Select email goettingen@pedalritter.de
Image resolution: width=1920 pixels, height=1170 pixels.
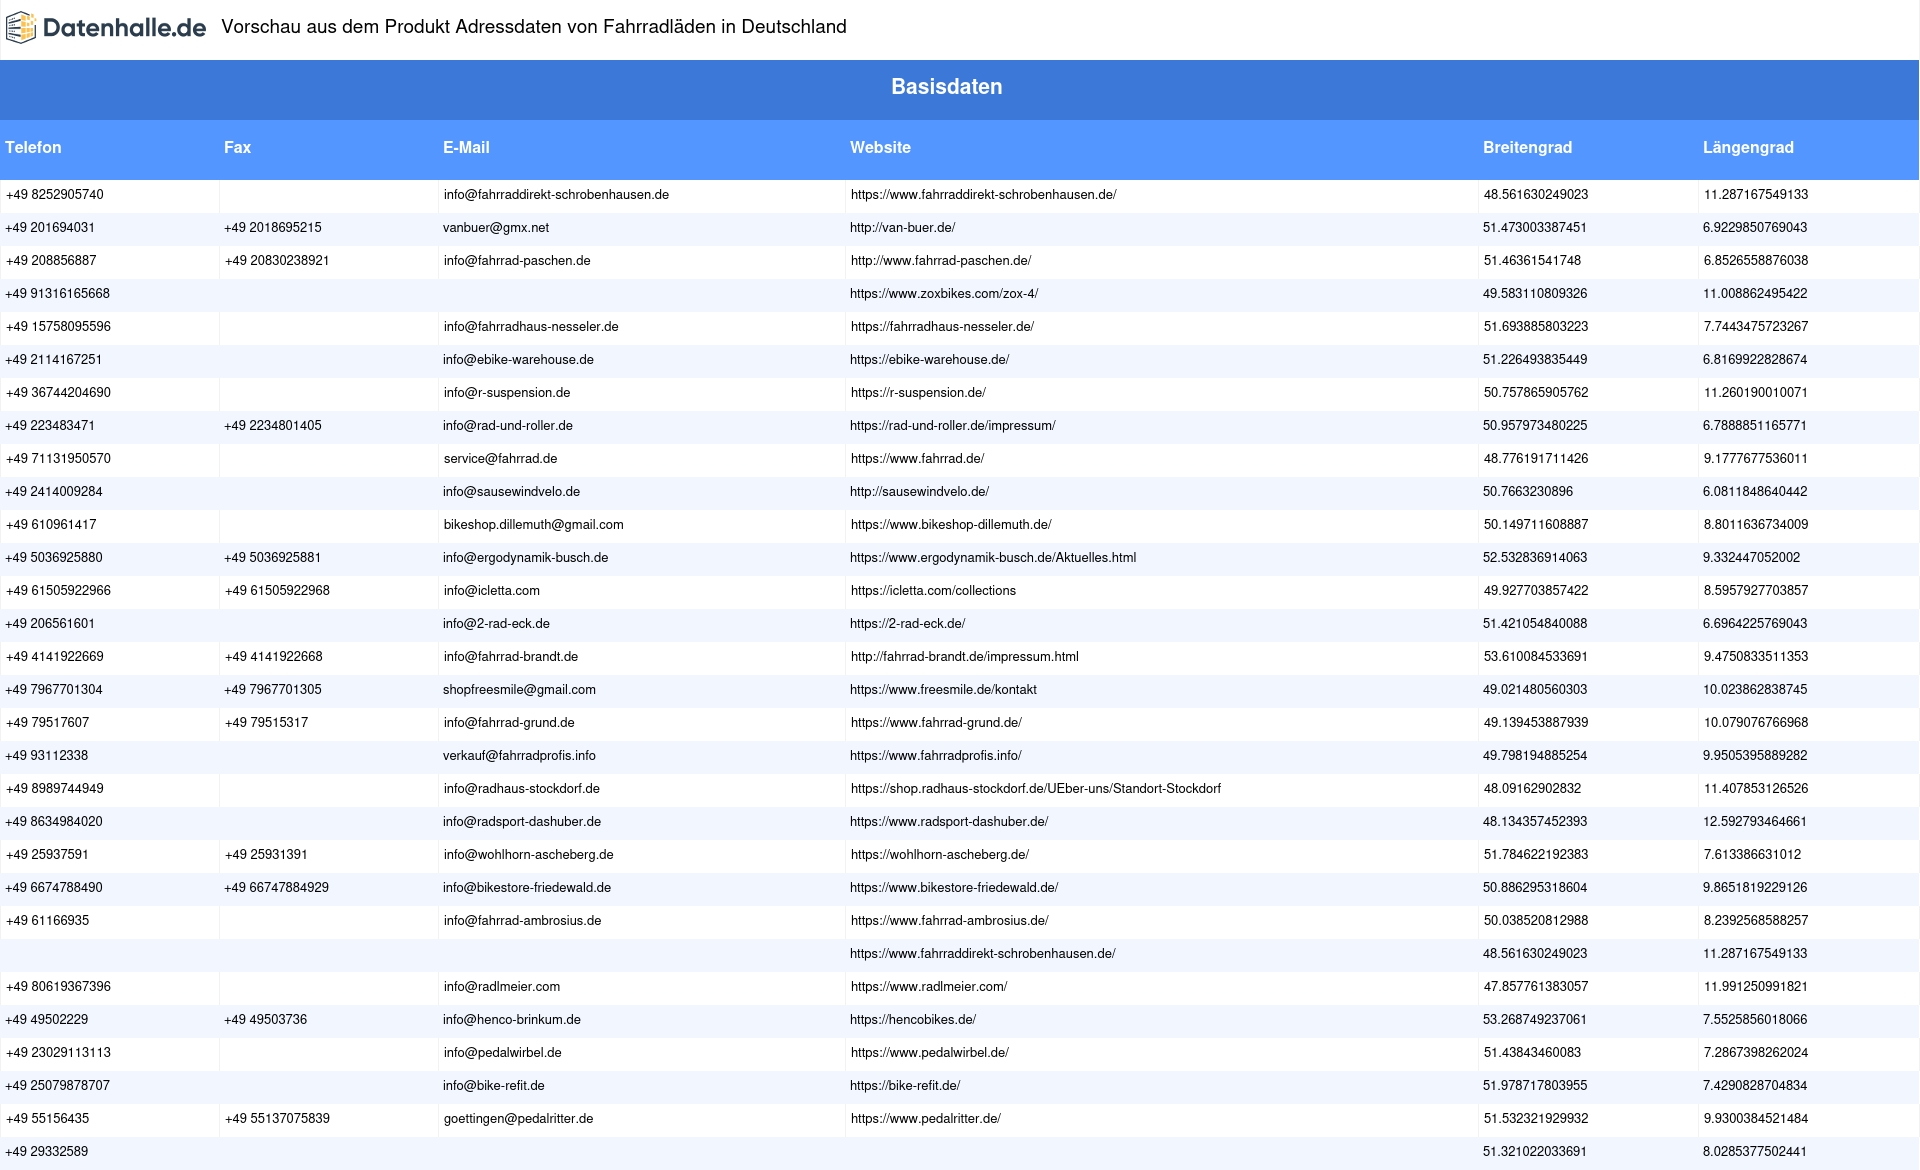click(519, 1119)
